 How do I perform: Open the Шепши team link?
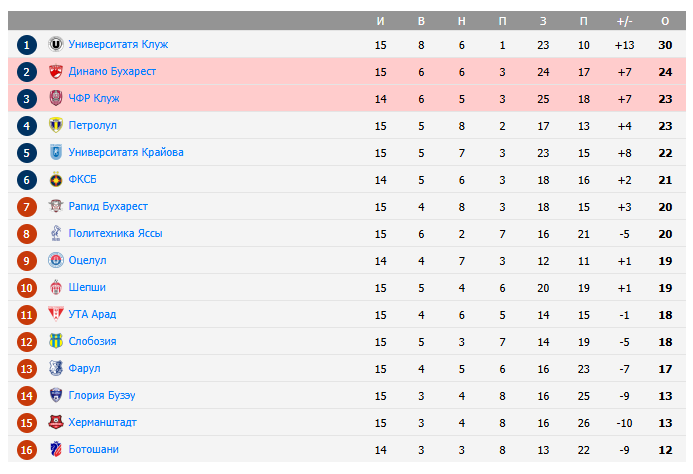[x=87, y=288]
